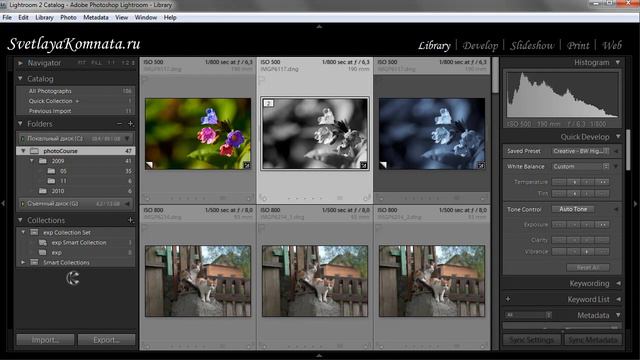This screenshot has height=360, width=640.
Task: Click the Sync Settings button
Action: [532, 340]
